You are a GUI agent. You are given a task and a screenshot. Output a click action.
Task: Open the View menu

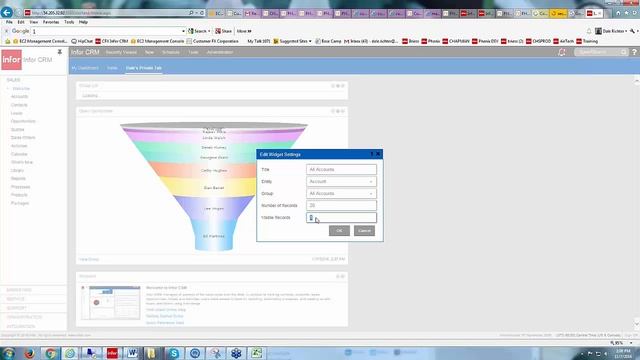34,22
